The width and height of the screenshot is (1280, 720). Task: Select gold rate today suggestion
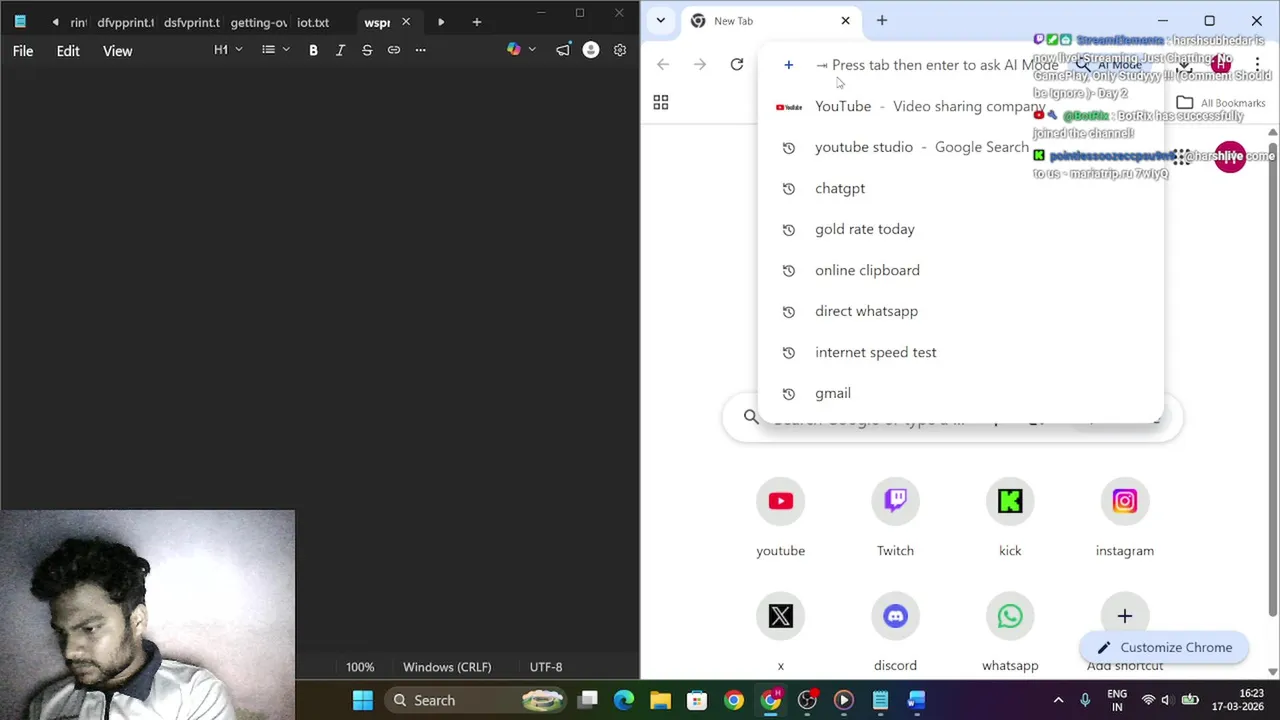click(x=960, y=229)
